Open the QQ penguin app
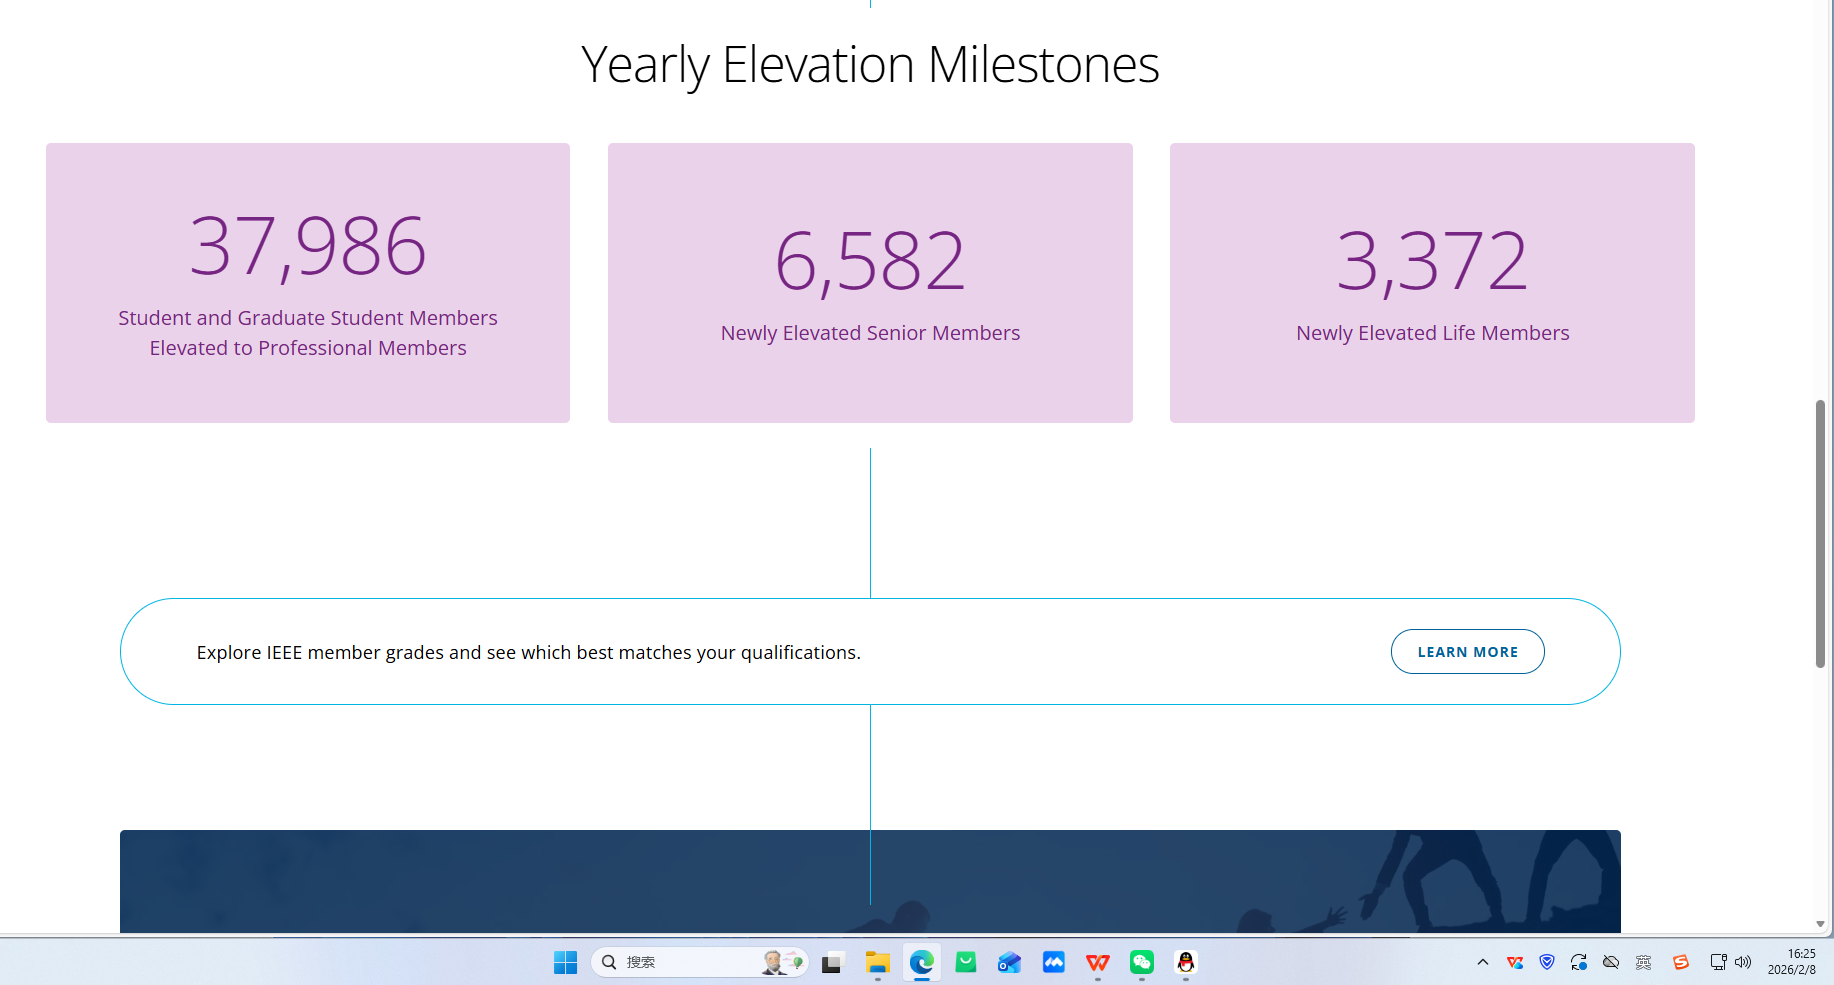Image resolution: width=1834 pixels, height=985 pixels. pos(1185,962)
